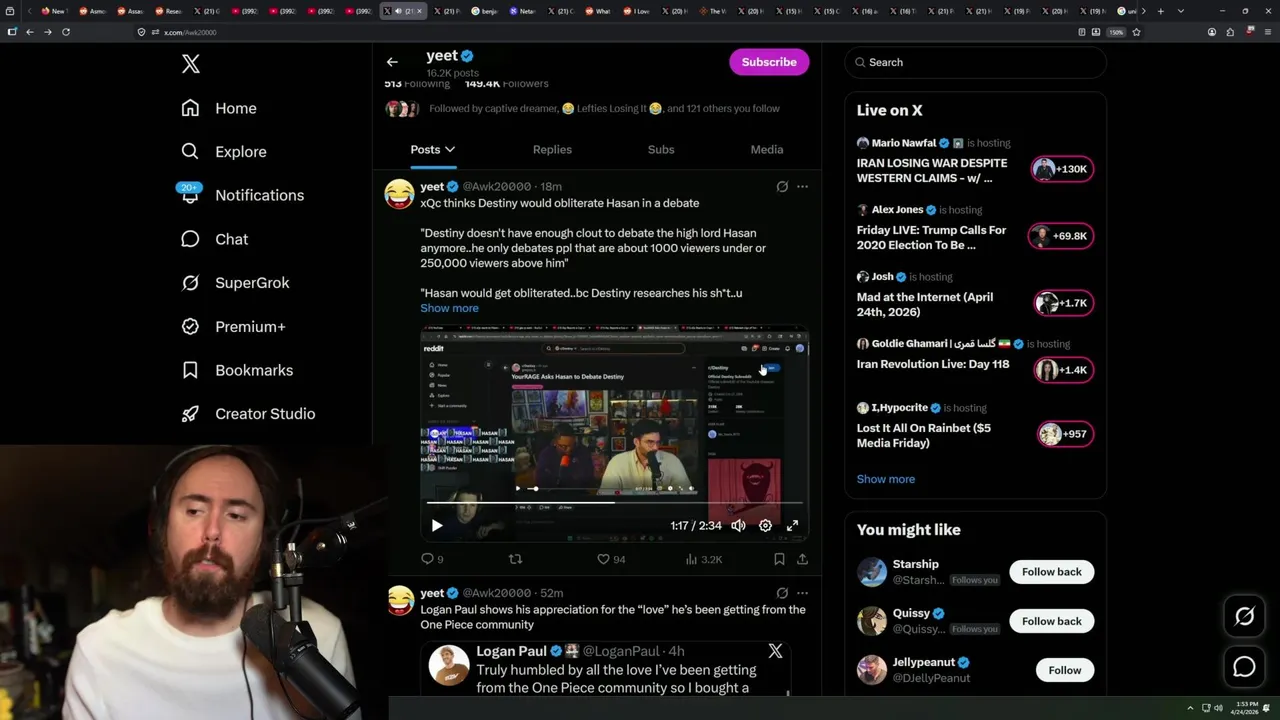This screenshot has height=720, width=1280.
Task: Switch to the Replies tab
Action: click(x=552, y=149)
